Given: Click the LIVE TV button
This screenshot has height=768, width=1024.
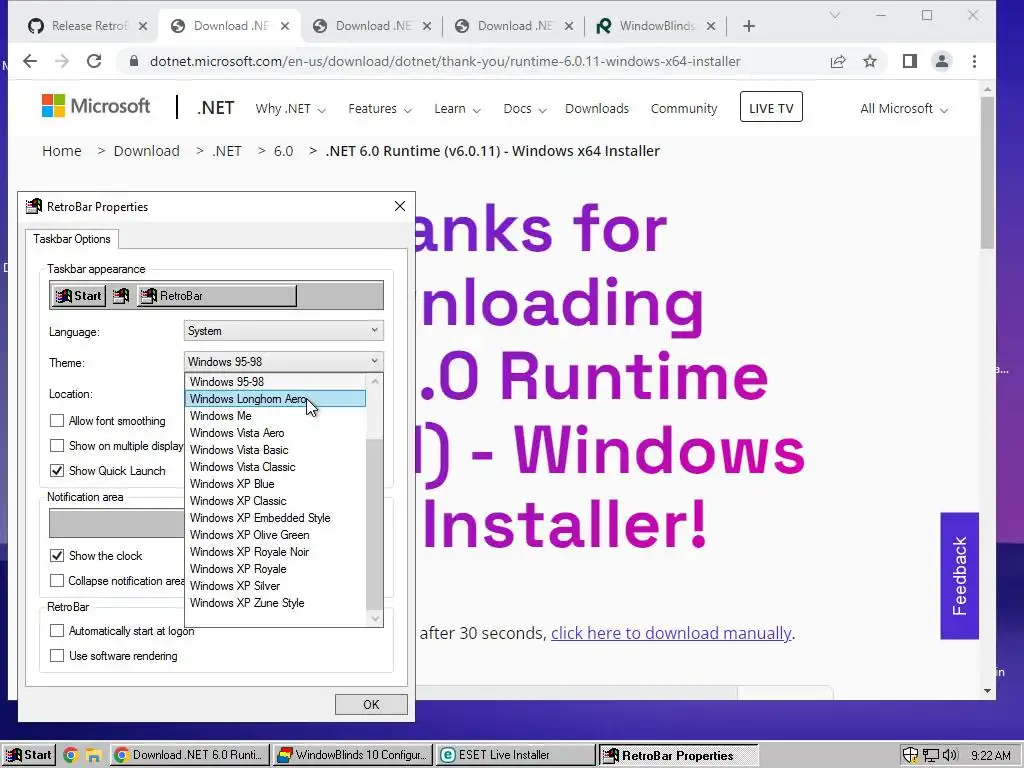Looking at the screenshot, I should pos(771,107).
